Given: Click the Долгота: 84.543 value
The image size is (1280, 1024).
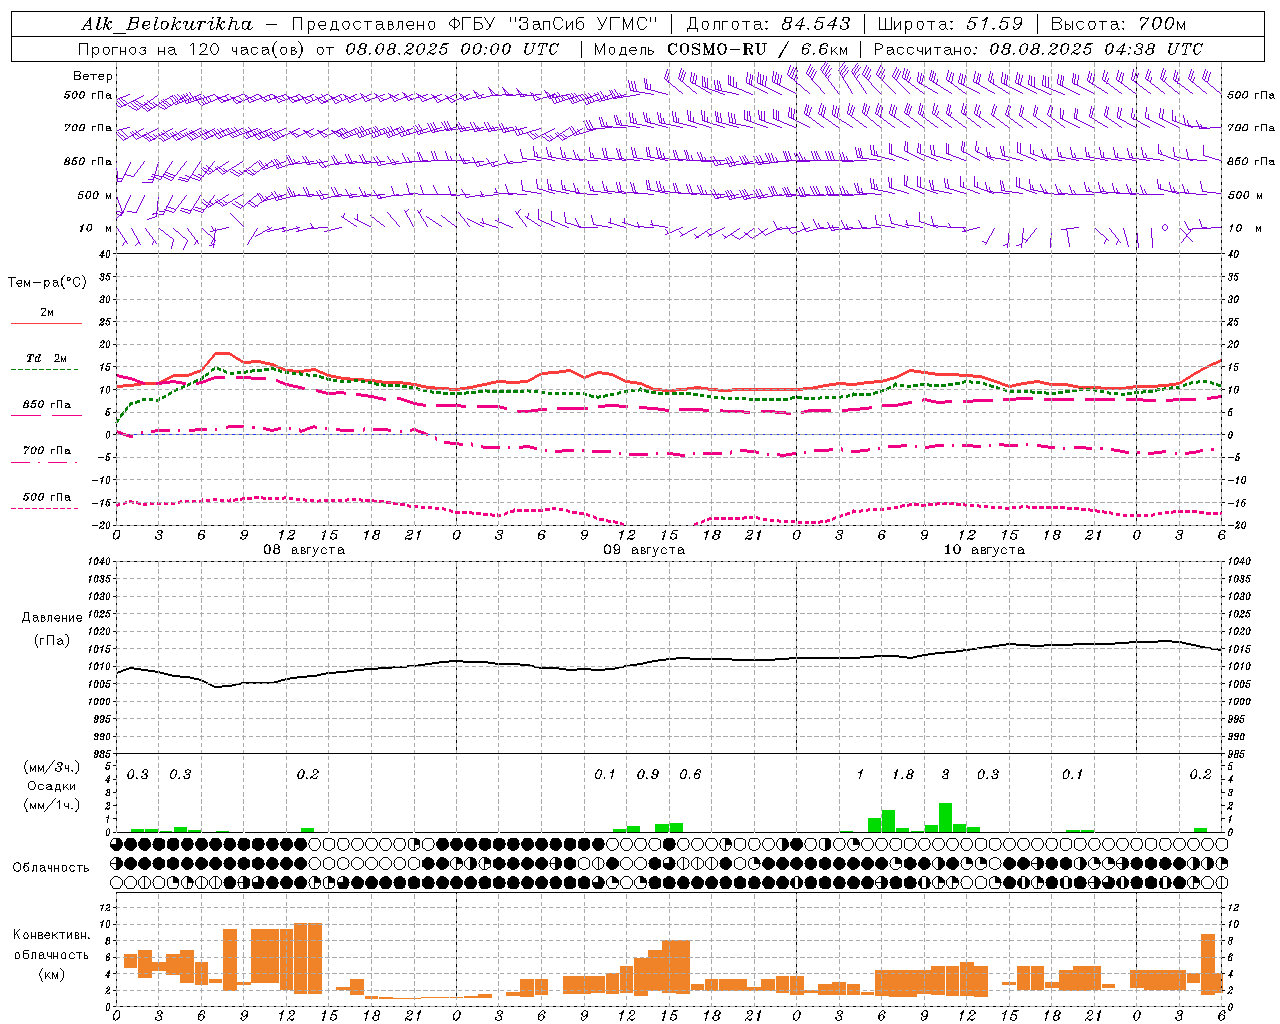Looking at the screenshot, I should [x=770, y=24].
